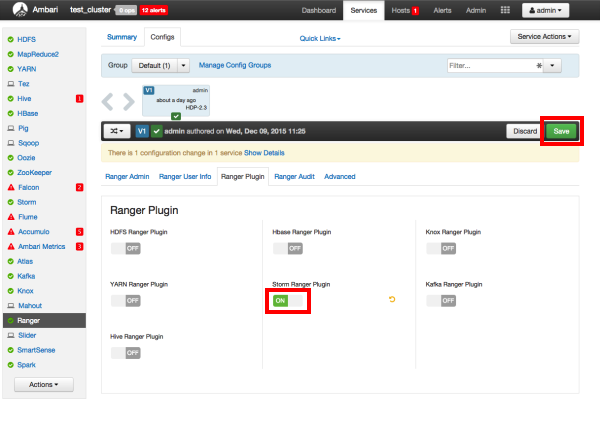Click the 12 alerts red label

click(x=154, y=10)
